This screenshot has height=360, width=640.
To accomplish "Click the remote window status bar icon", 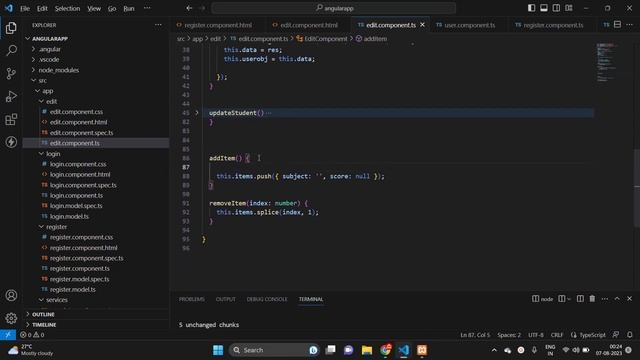I will 8,335.
